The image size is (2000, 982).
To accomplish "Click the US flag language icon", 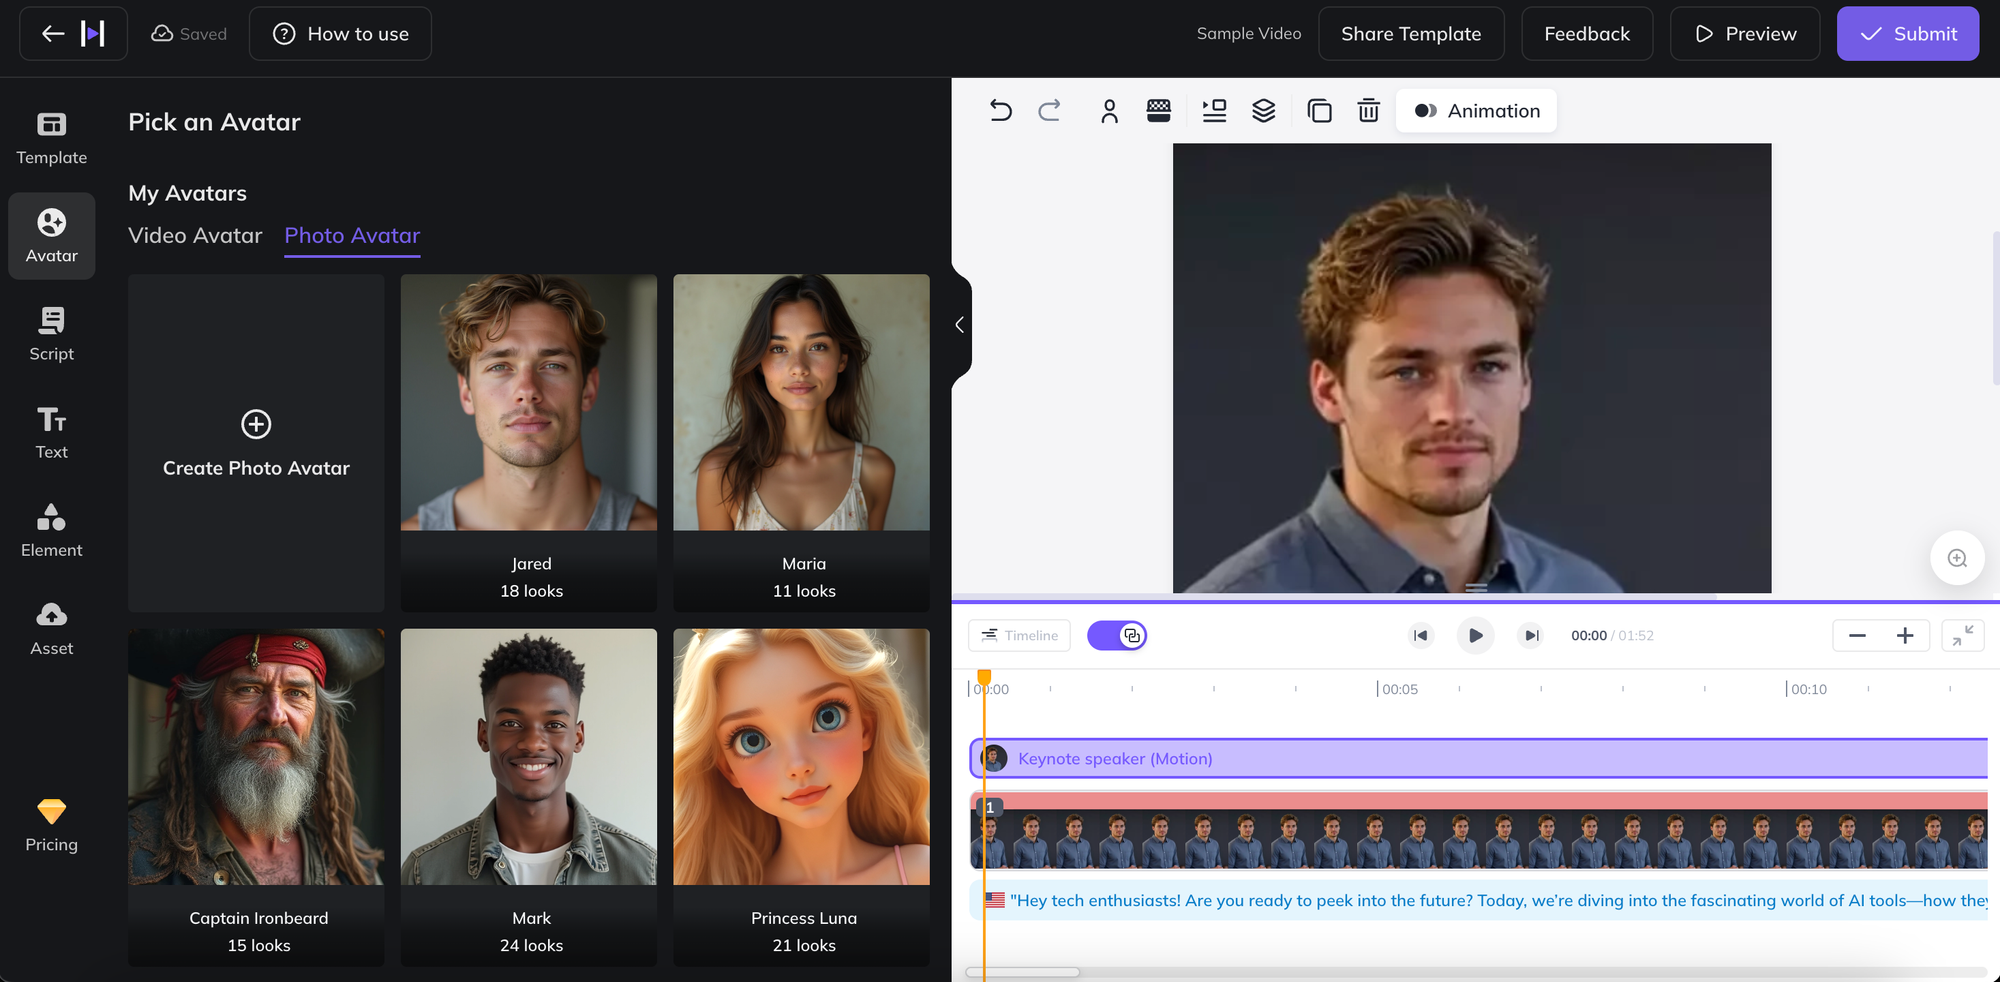I will tap(994, 901).
